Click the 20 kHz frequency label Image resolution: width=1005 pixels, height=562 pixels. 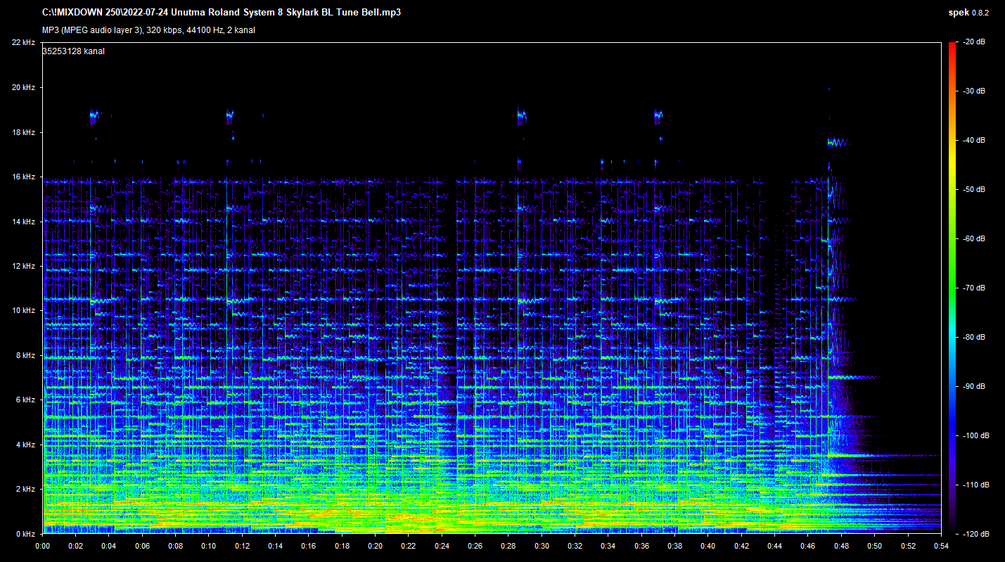tap(24, 87)
